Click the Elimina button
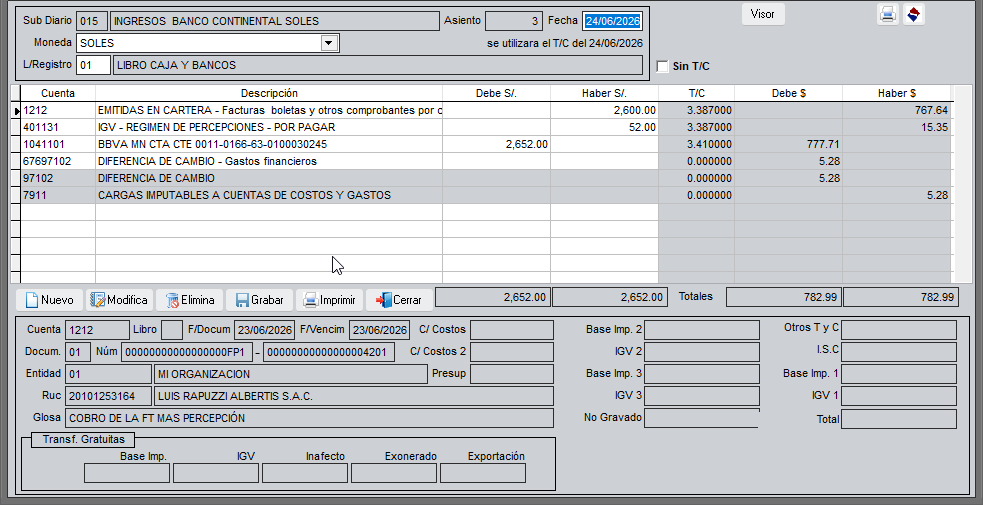This screenshot has width=983, height=505. point(189,300)
